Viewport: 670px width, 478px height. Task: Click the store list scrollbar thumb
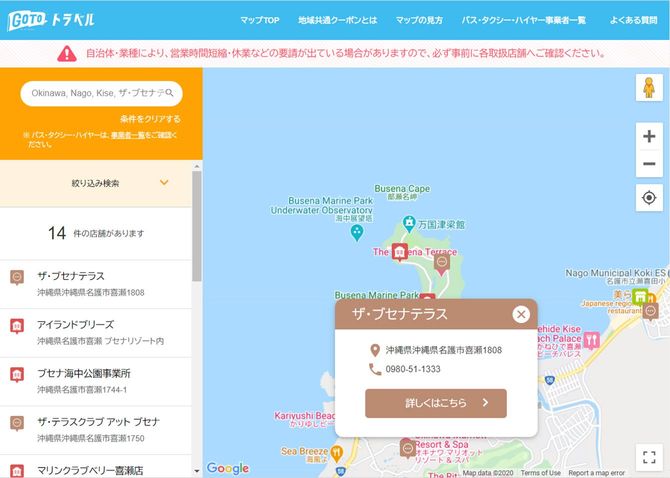pyautogui.click(x=197, y=226)
